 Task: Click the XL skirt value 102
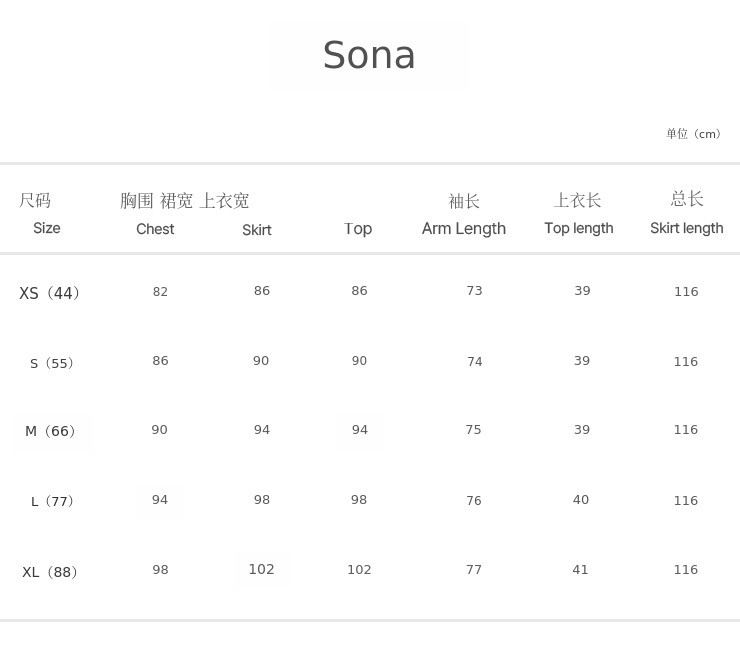(x=261, y=569)
